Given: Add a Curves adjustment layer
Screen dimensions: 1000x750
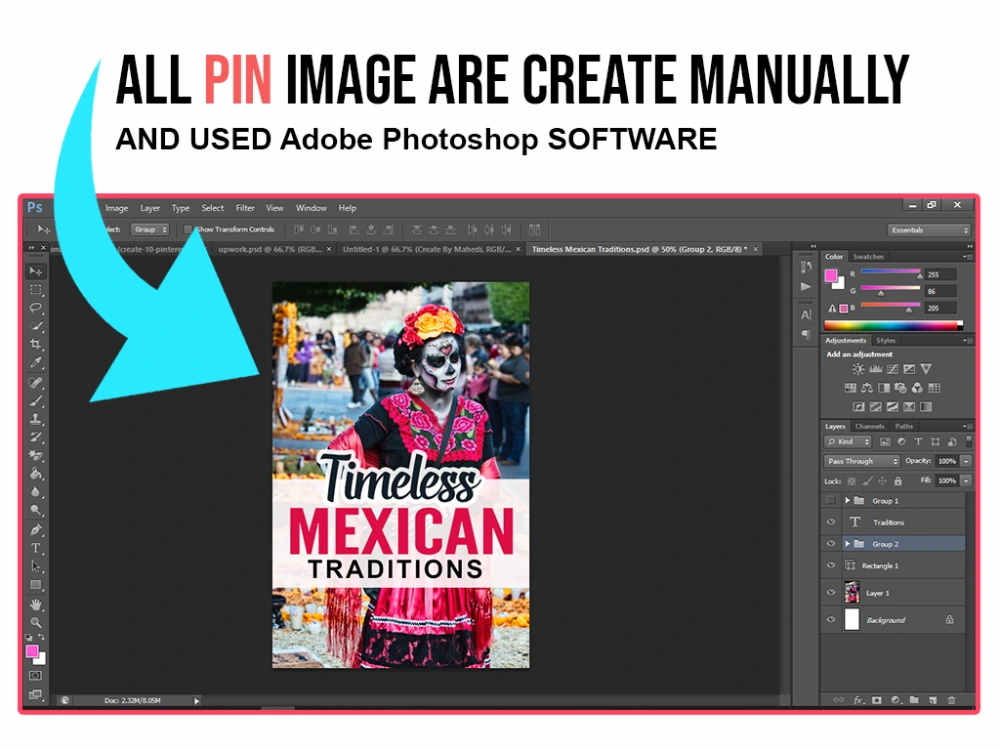Looking at the screenshot, I should pyautogui.click(x=893, y=370).
